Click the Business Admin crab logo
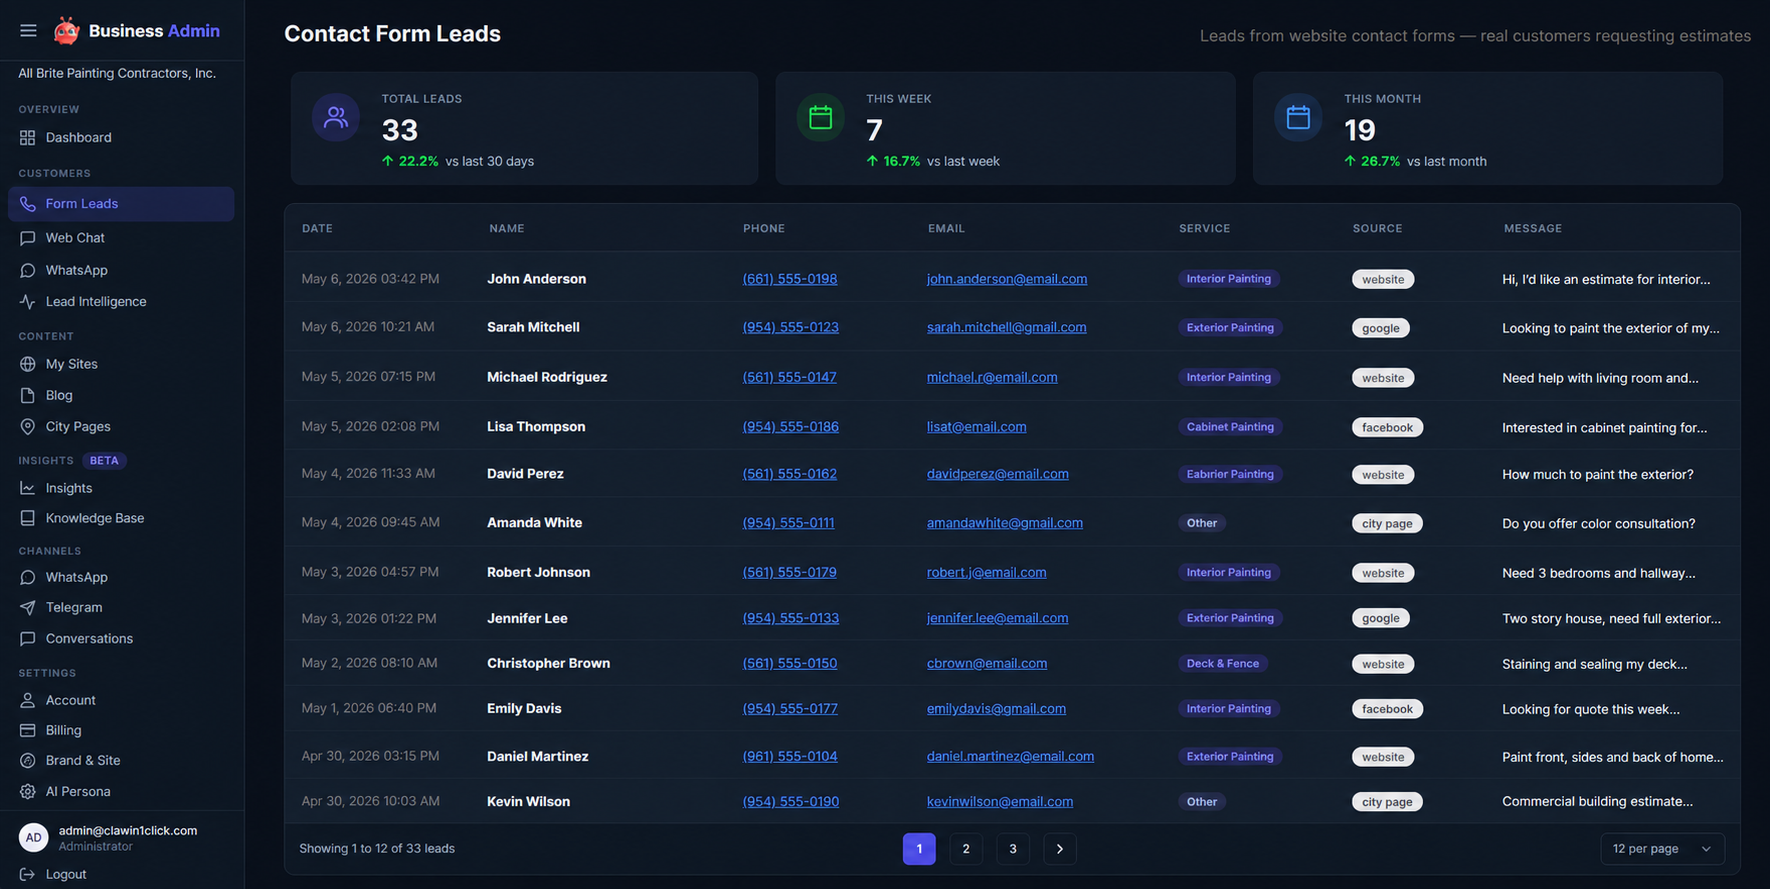Viewport: 1770px width, 889px height. 66,31
